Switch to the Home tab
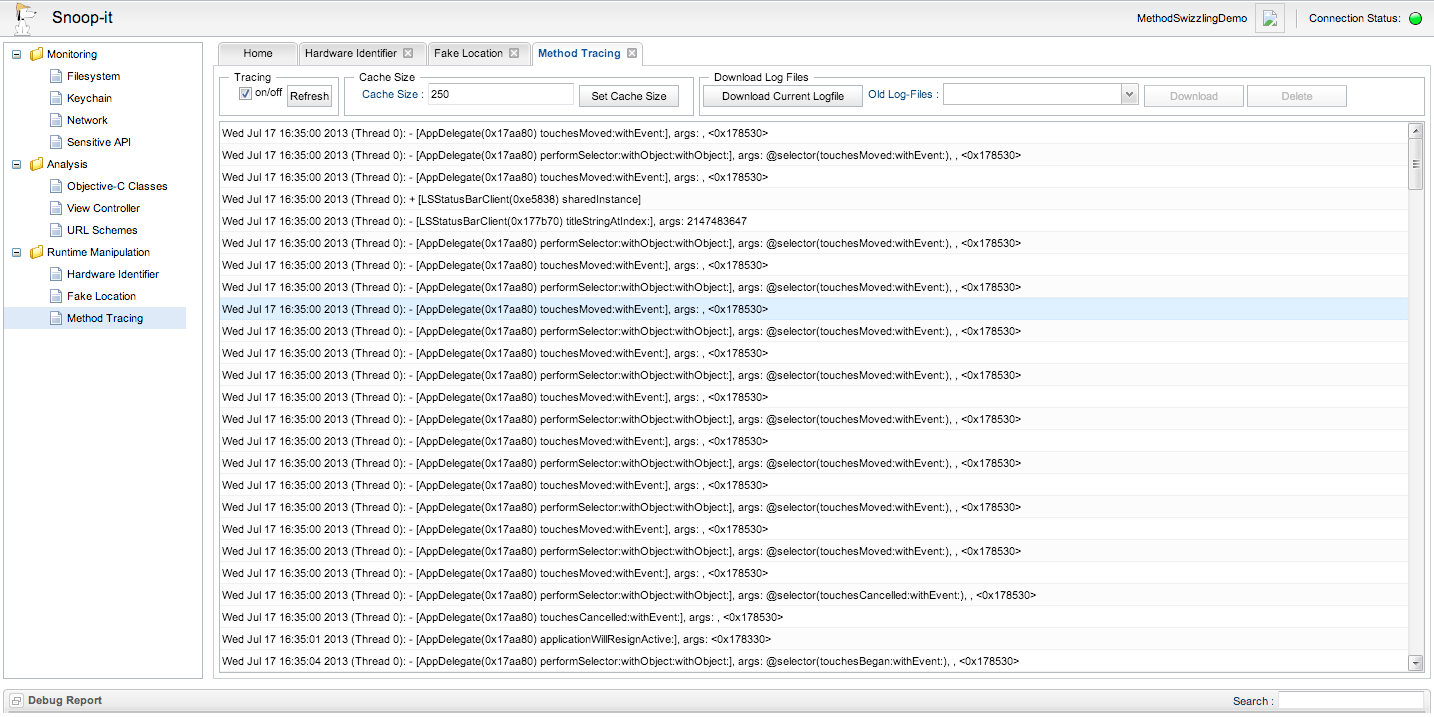1434x717 pixels. point(257,53)
